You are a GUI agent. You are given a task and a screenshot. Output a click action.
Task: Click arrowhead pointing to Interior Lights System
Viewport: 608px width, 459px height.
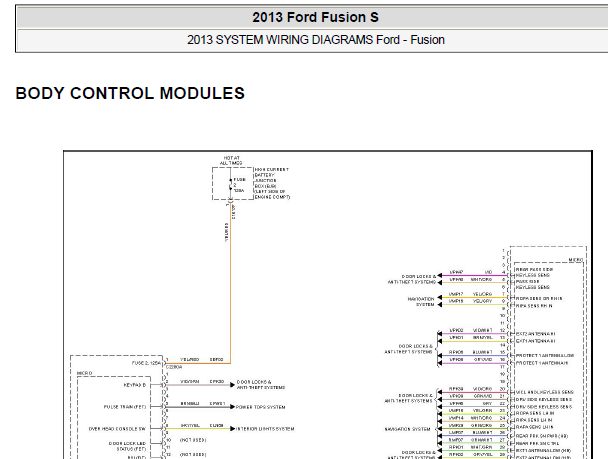(233, 429)
